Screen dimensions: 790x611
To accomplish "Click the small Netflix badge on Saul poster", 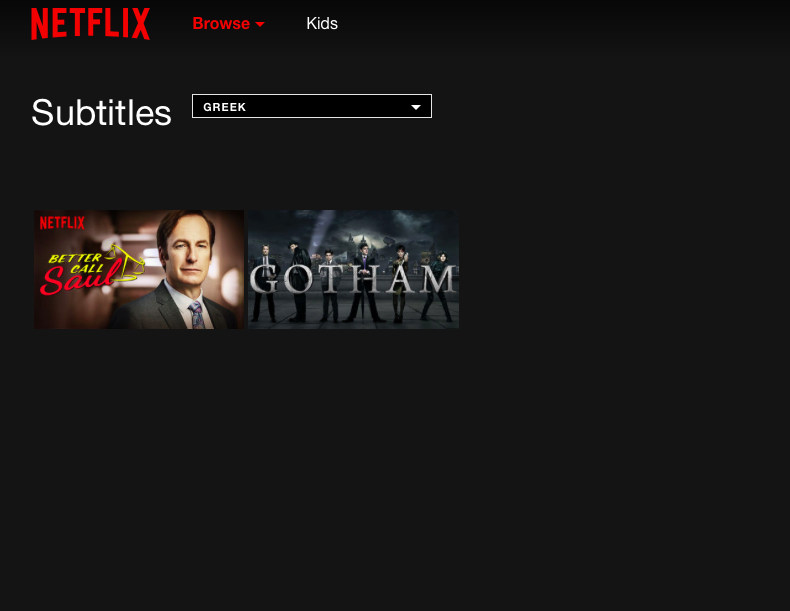I will pos(62,223).
